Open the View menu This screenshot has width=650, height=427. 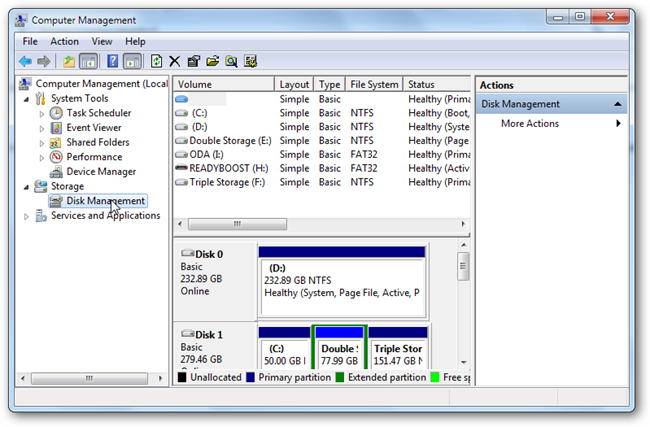coord(102,41)
